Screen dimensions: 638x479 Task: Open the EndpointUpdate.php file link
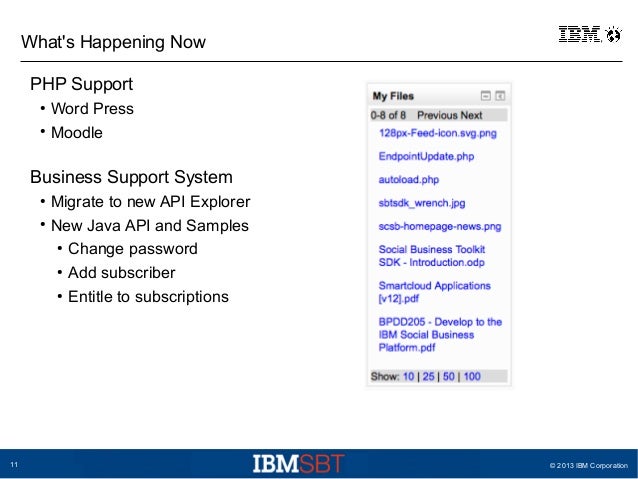coord(426,156)
